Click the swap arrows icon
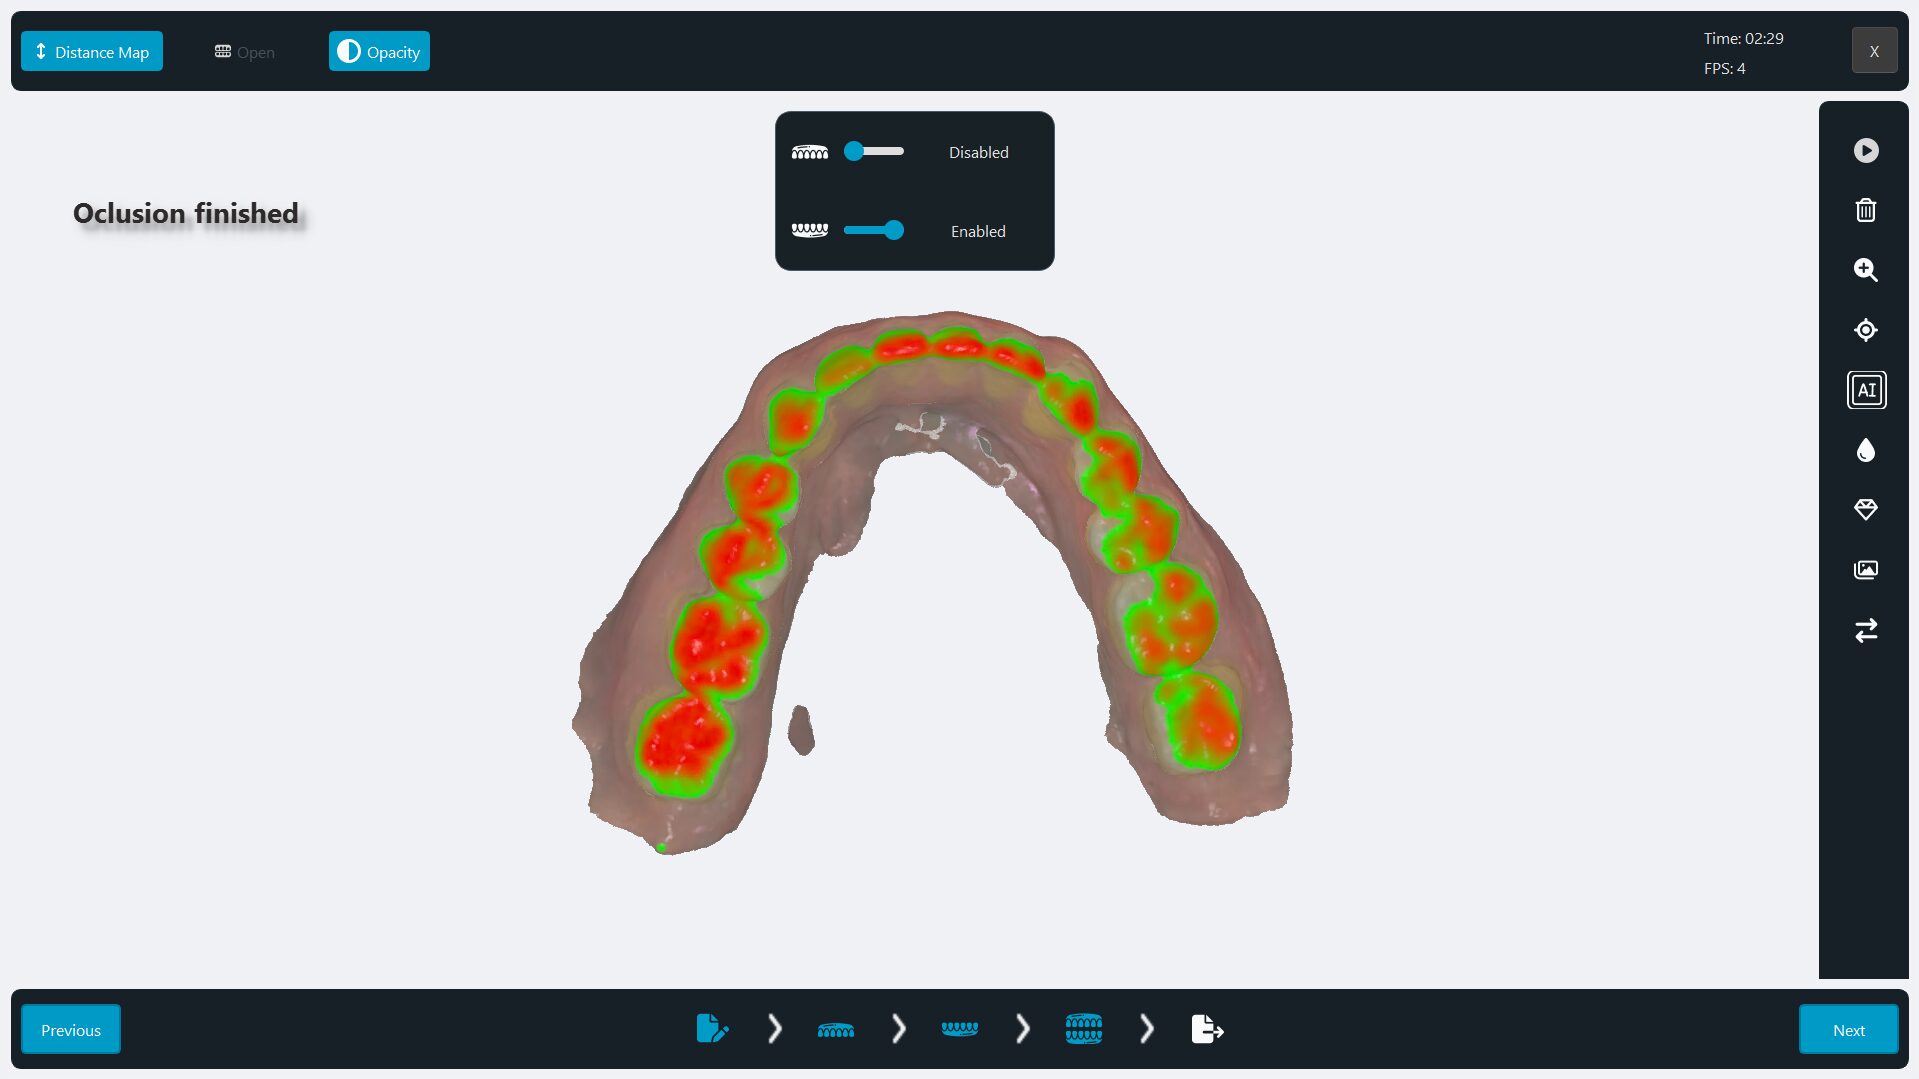Screen dimensions: 1919x1079 (x=1865, y=630)
